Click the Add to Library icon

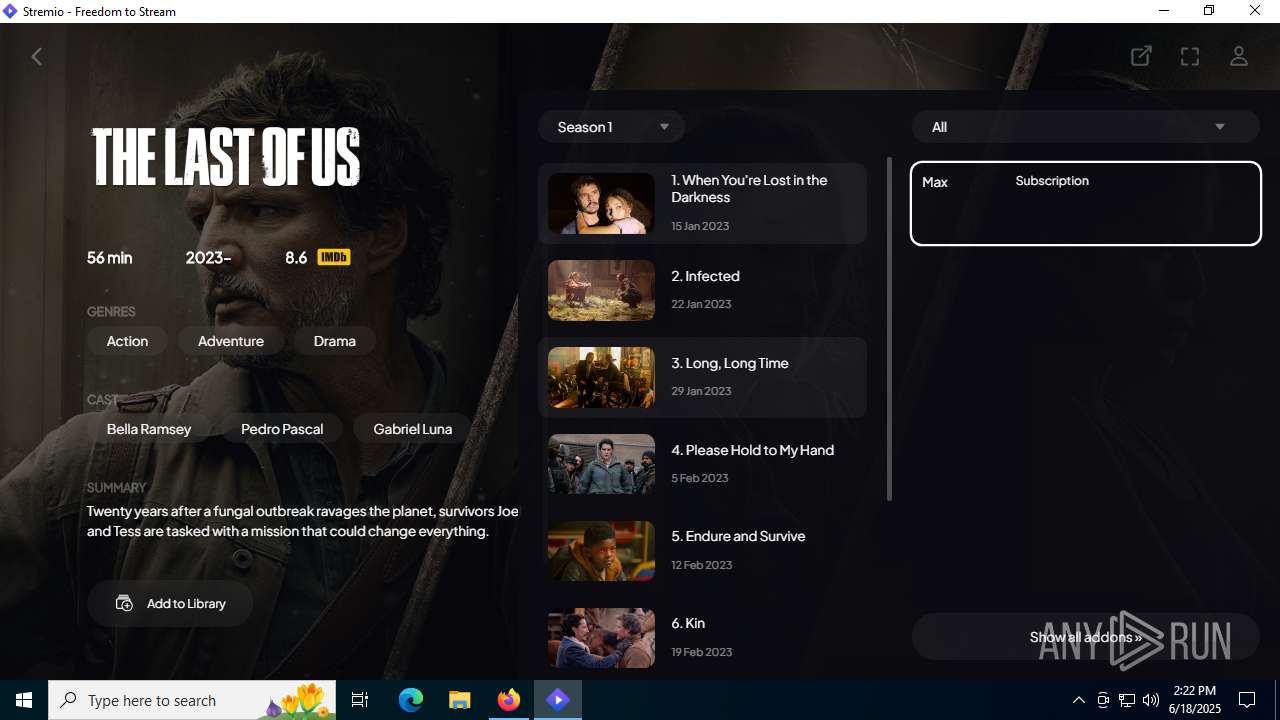click(124, 603)
